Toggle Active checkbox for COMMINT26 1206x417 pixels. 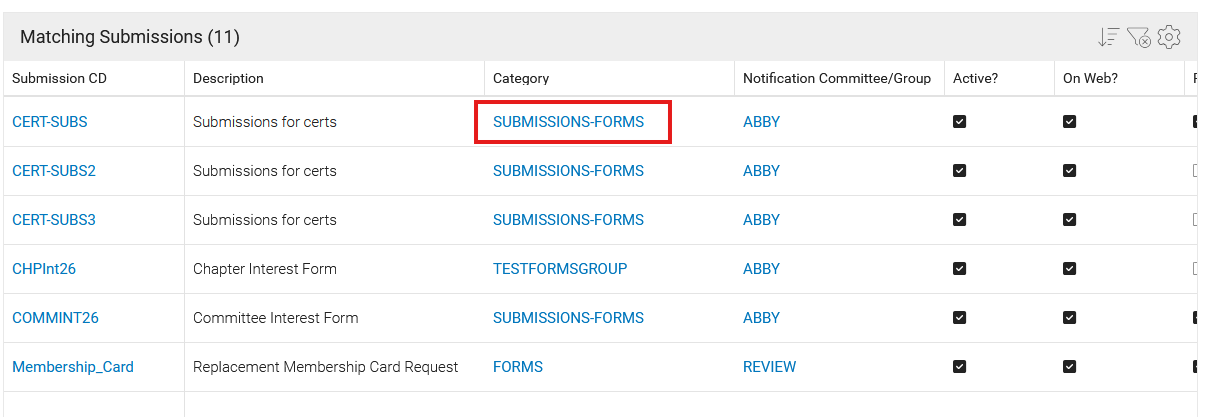click(x=960, y=317)
